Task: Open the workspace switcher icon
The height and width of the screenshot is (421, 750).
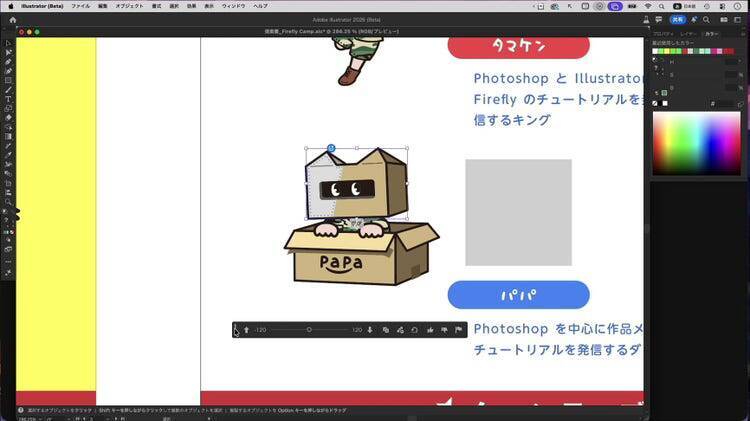Action: [738, 20]
